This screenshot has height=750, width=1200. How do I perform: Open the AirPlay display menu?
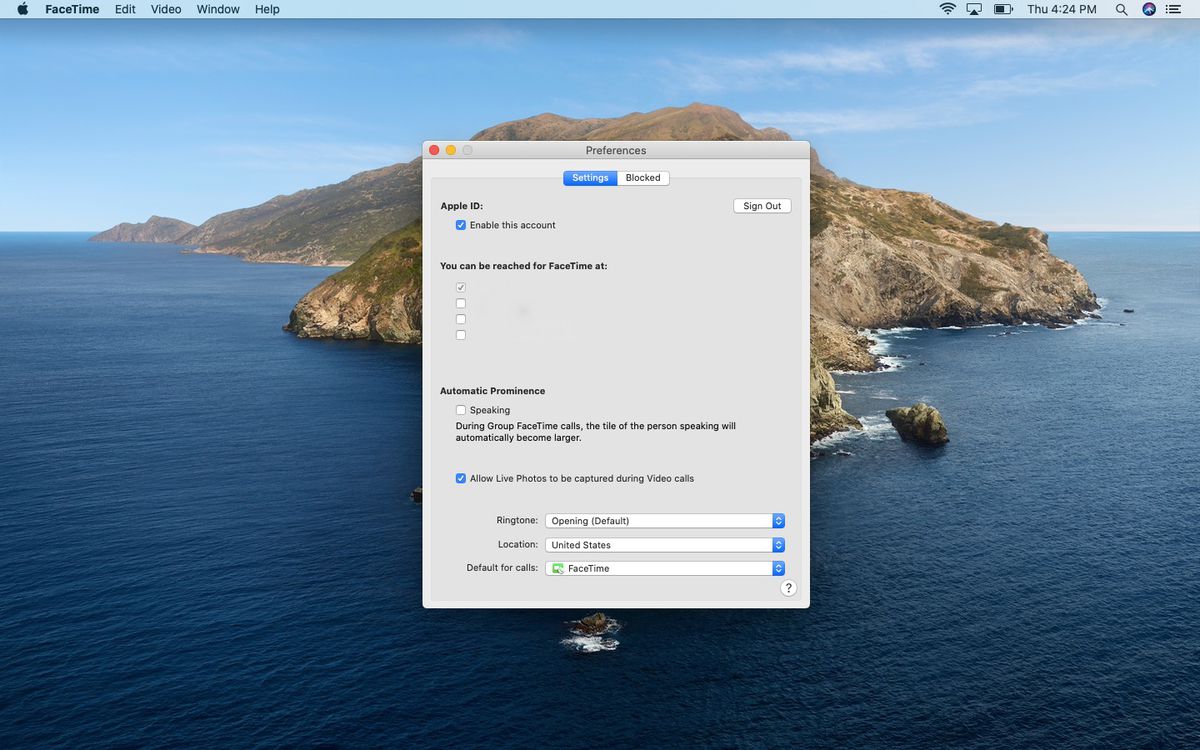pyautogui.click(x=974, y=9)
